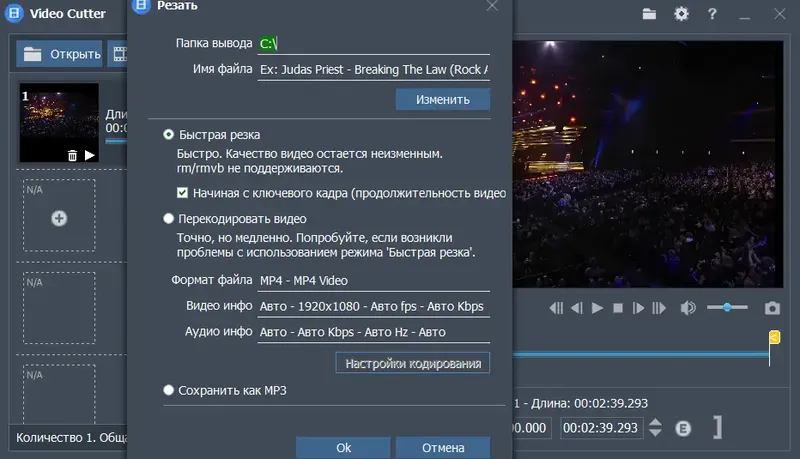Viewport: 800px width, 459px height.
Task: Open Аудио инфо dropdown
Action: (x=373, y=332)
